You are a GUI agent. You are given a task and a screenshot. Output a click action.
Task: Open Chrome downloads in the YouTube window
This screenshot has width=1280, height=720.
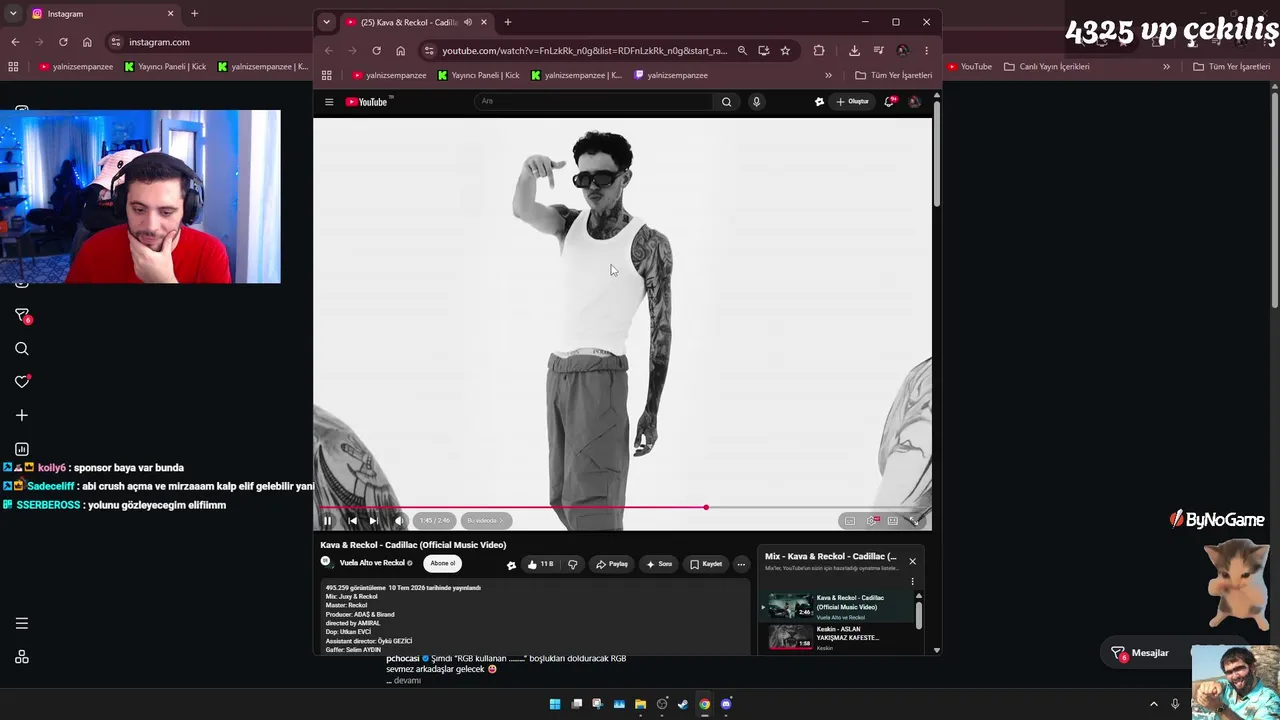click(x=854, y=50)
